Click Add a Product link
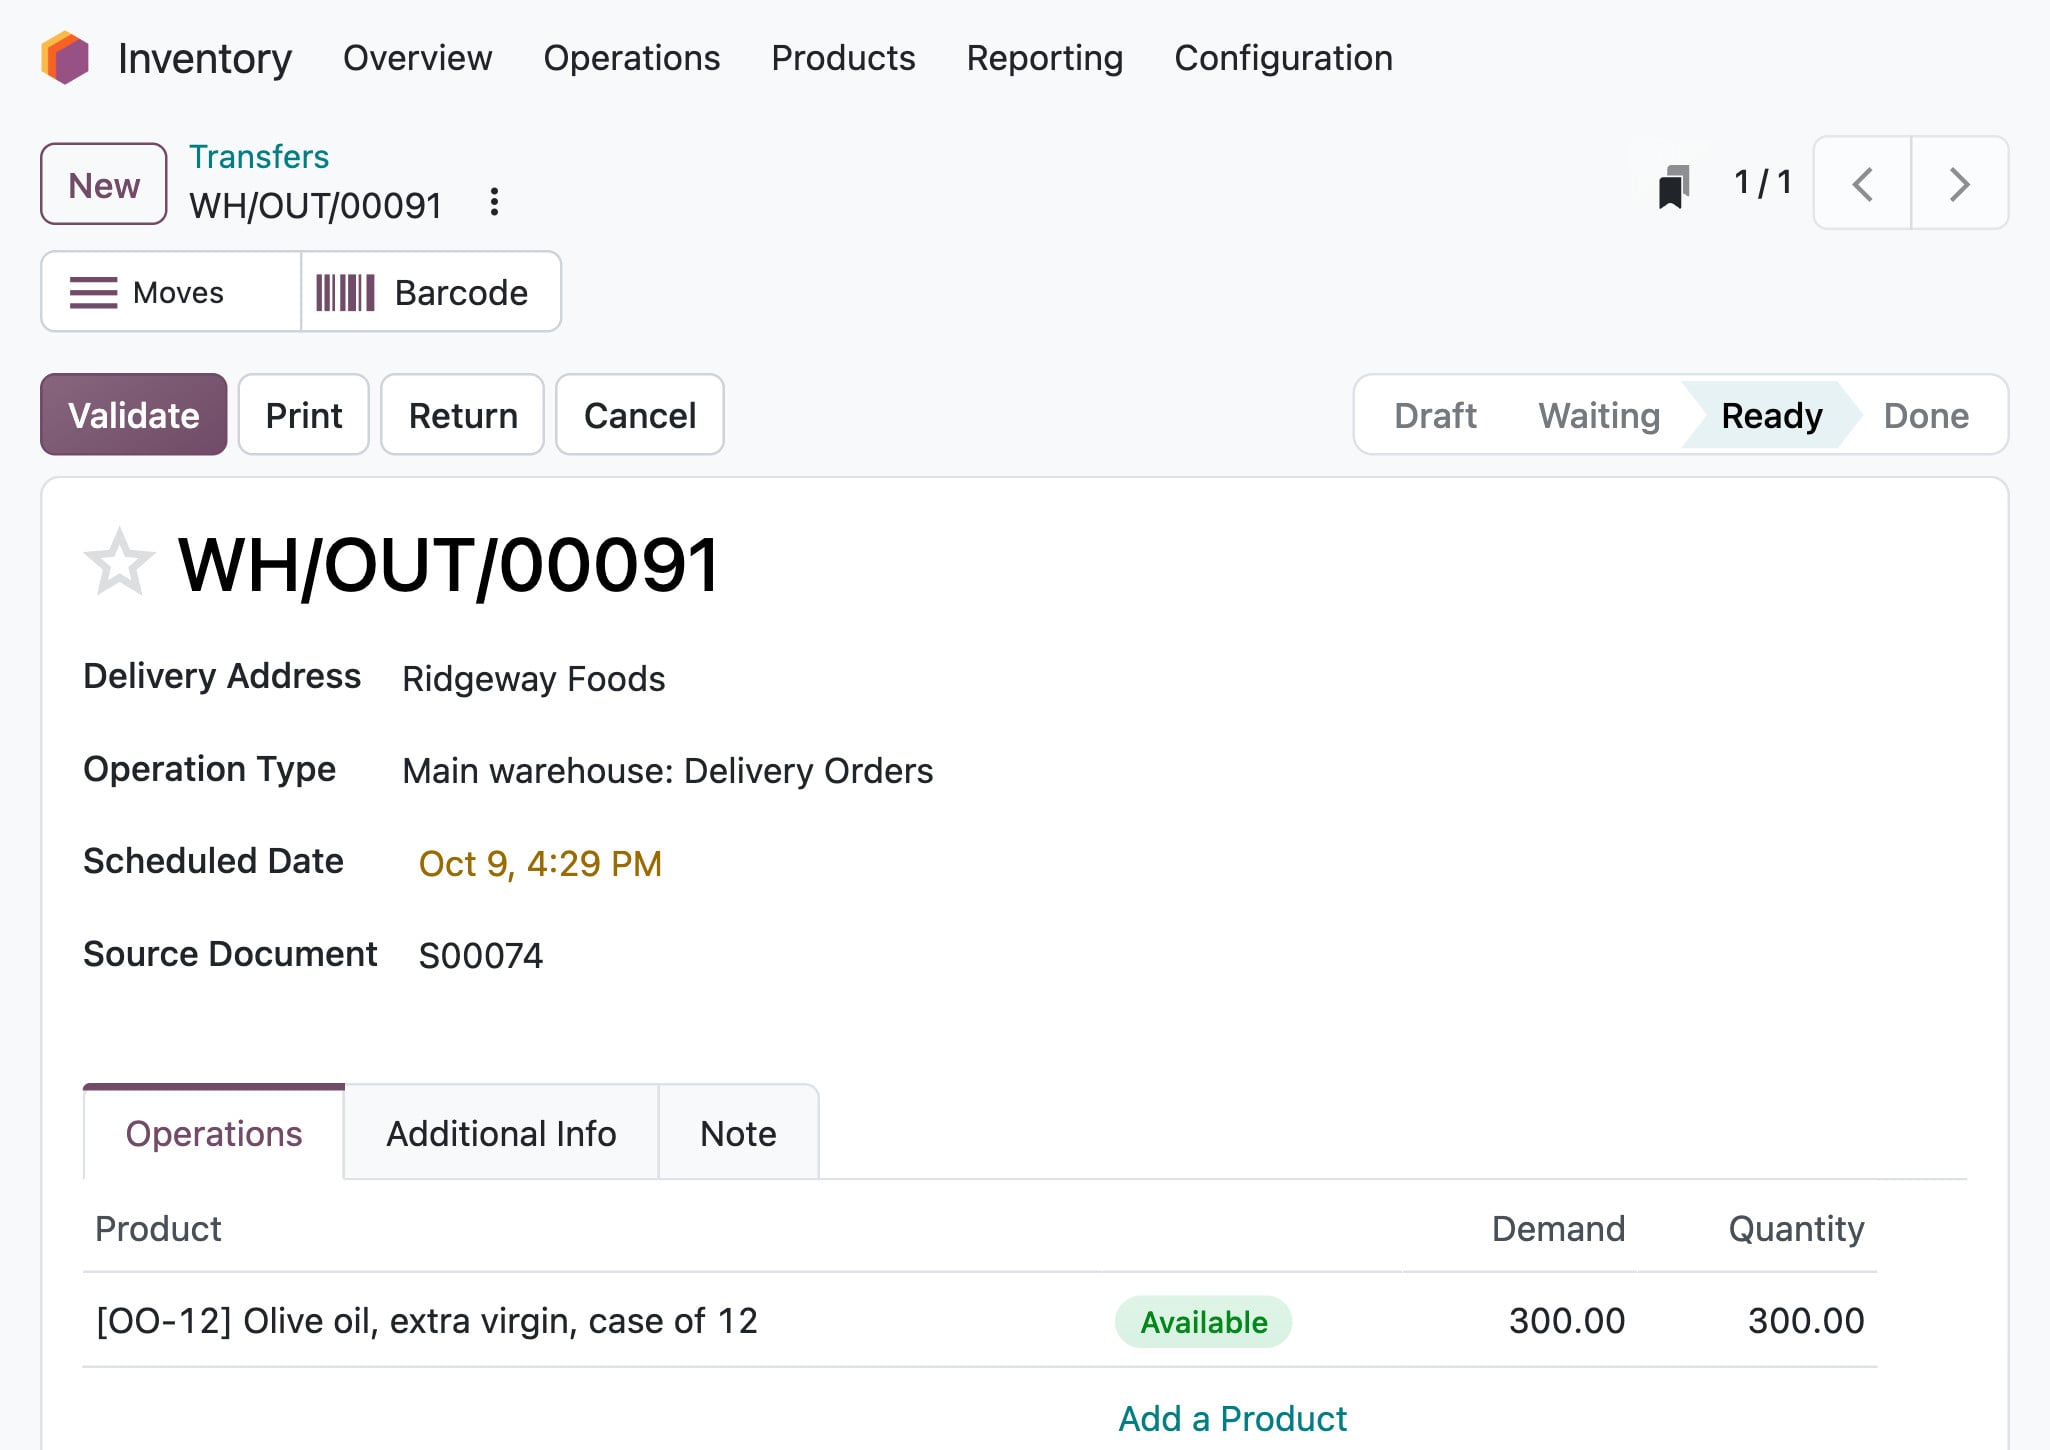This screenshot has width=2050, height=1450. pos(1232,1419)
